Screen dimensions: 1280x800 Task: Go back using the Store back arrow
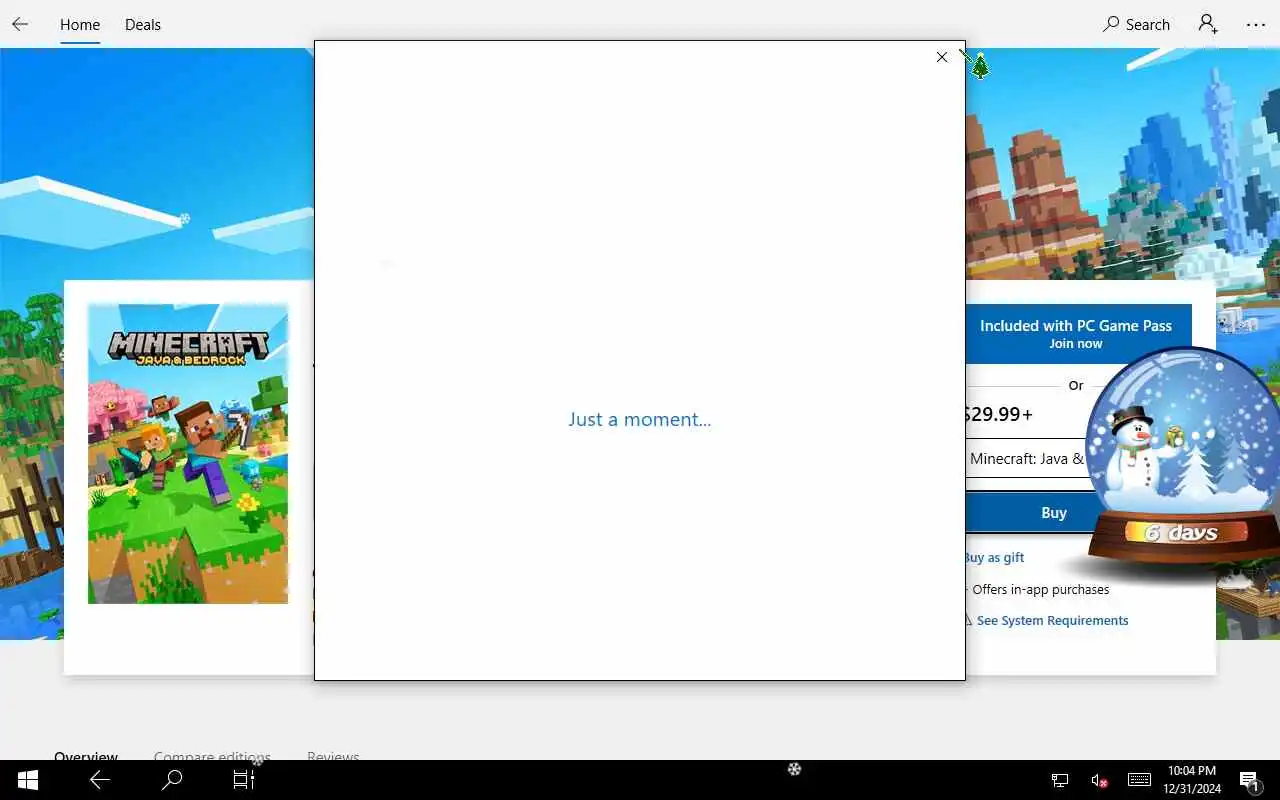pyautogui.click(x=20, y=24)
